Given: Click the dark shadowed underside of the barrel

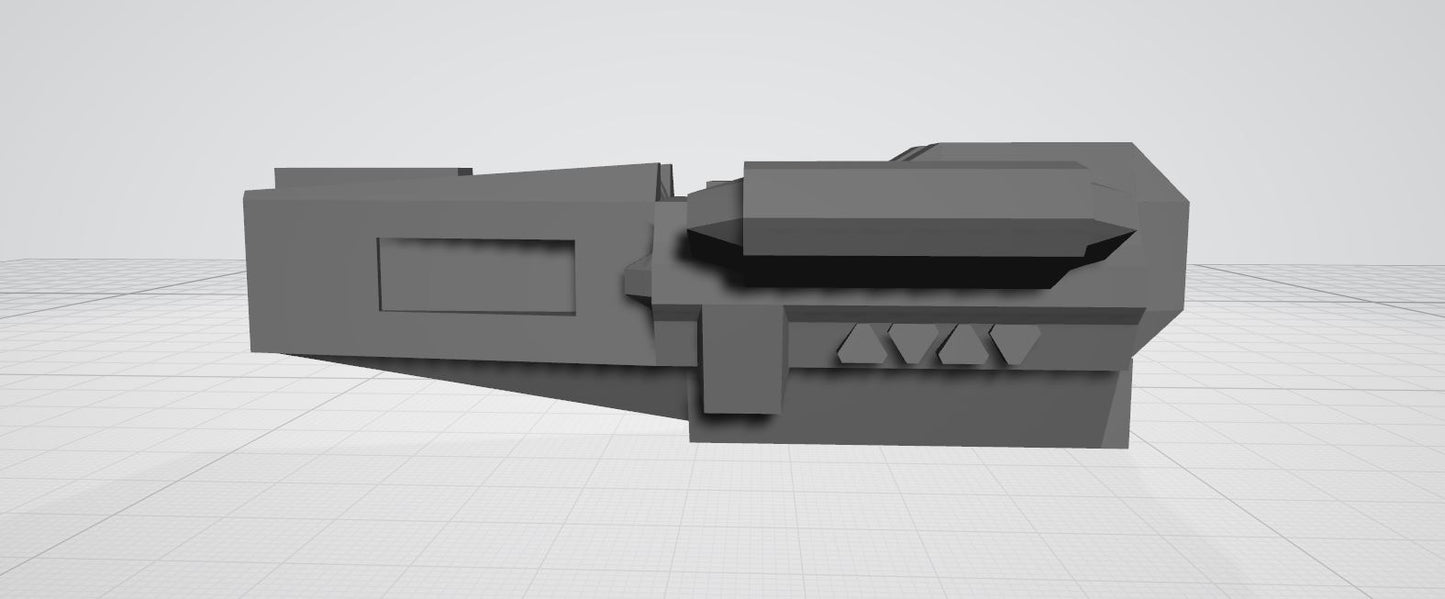Looking at the screenshot, I should coord(900,270).
